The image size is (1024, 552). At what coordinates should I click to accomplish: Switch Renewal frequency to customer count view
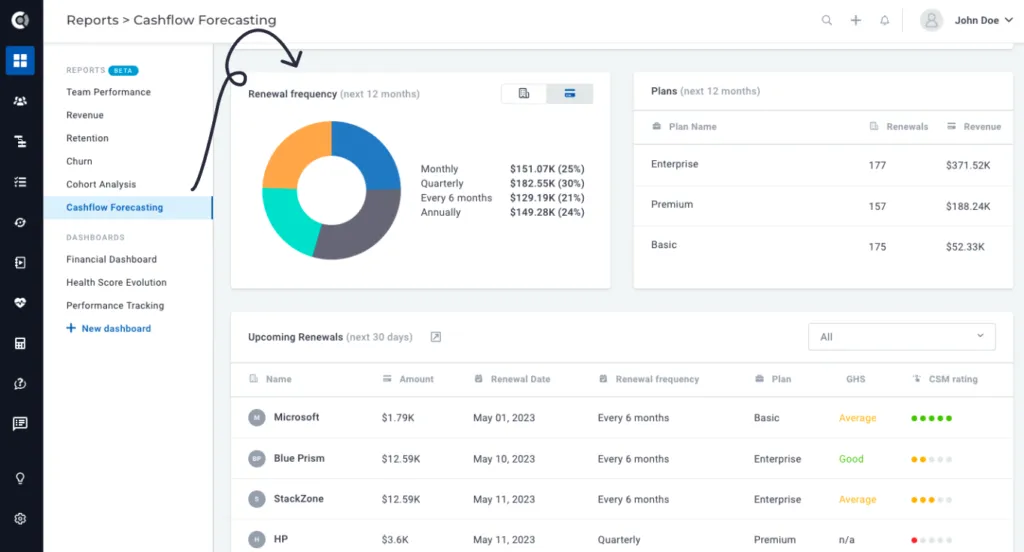tap(524, 94)
